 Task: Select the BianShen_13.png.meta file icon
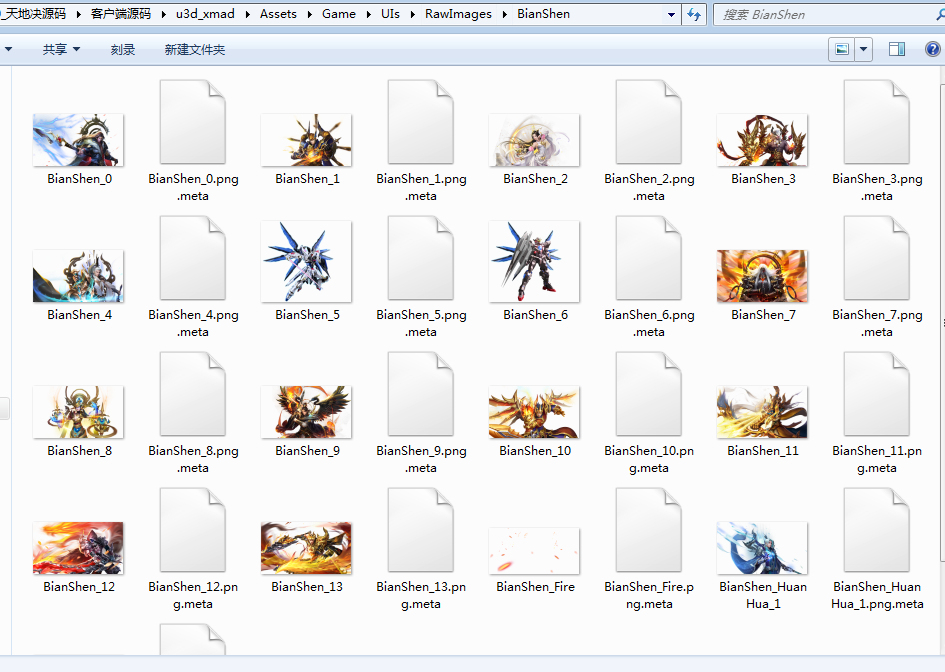(x=421, y=530)
